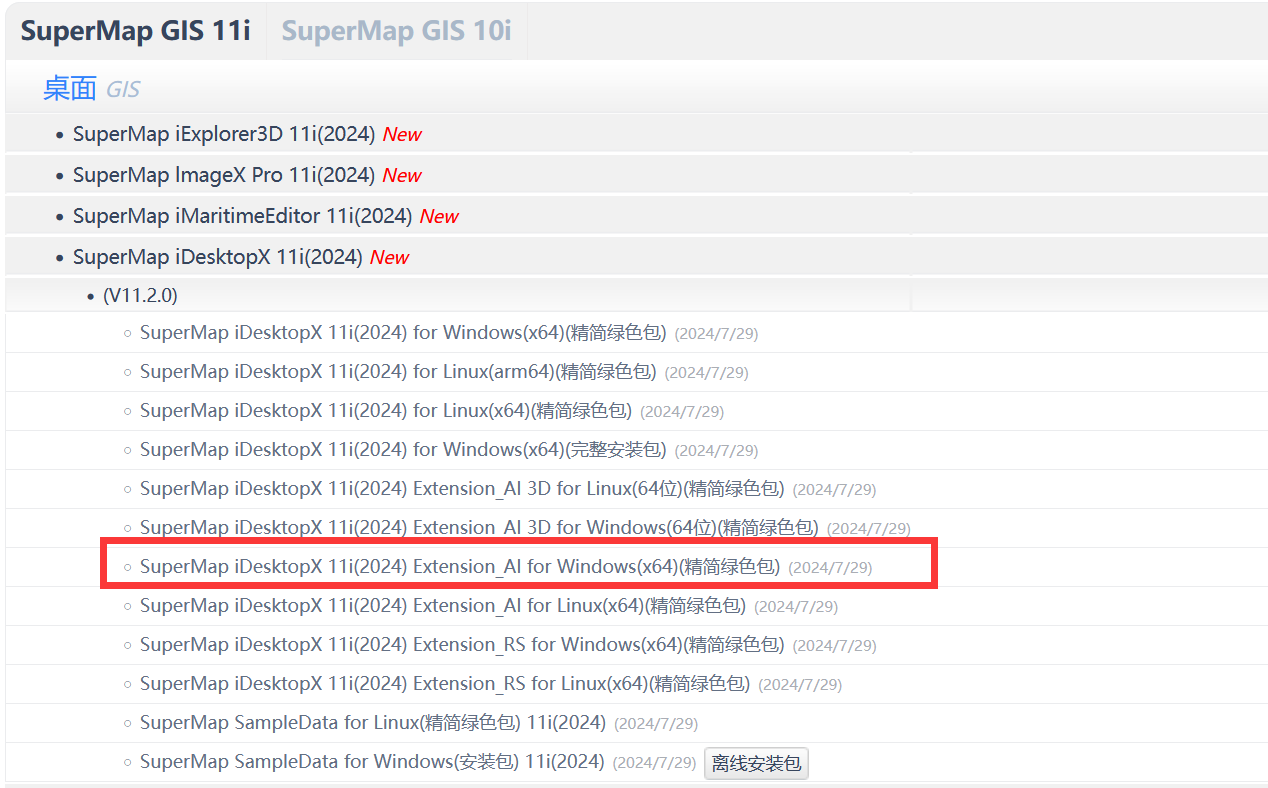
Task: Open the 桌面 GIS section heading
Action: (91, 89)
